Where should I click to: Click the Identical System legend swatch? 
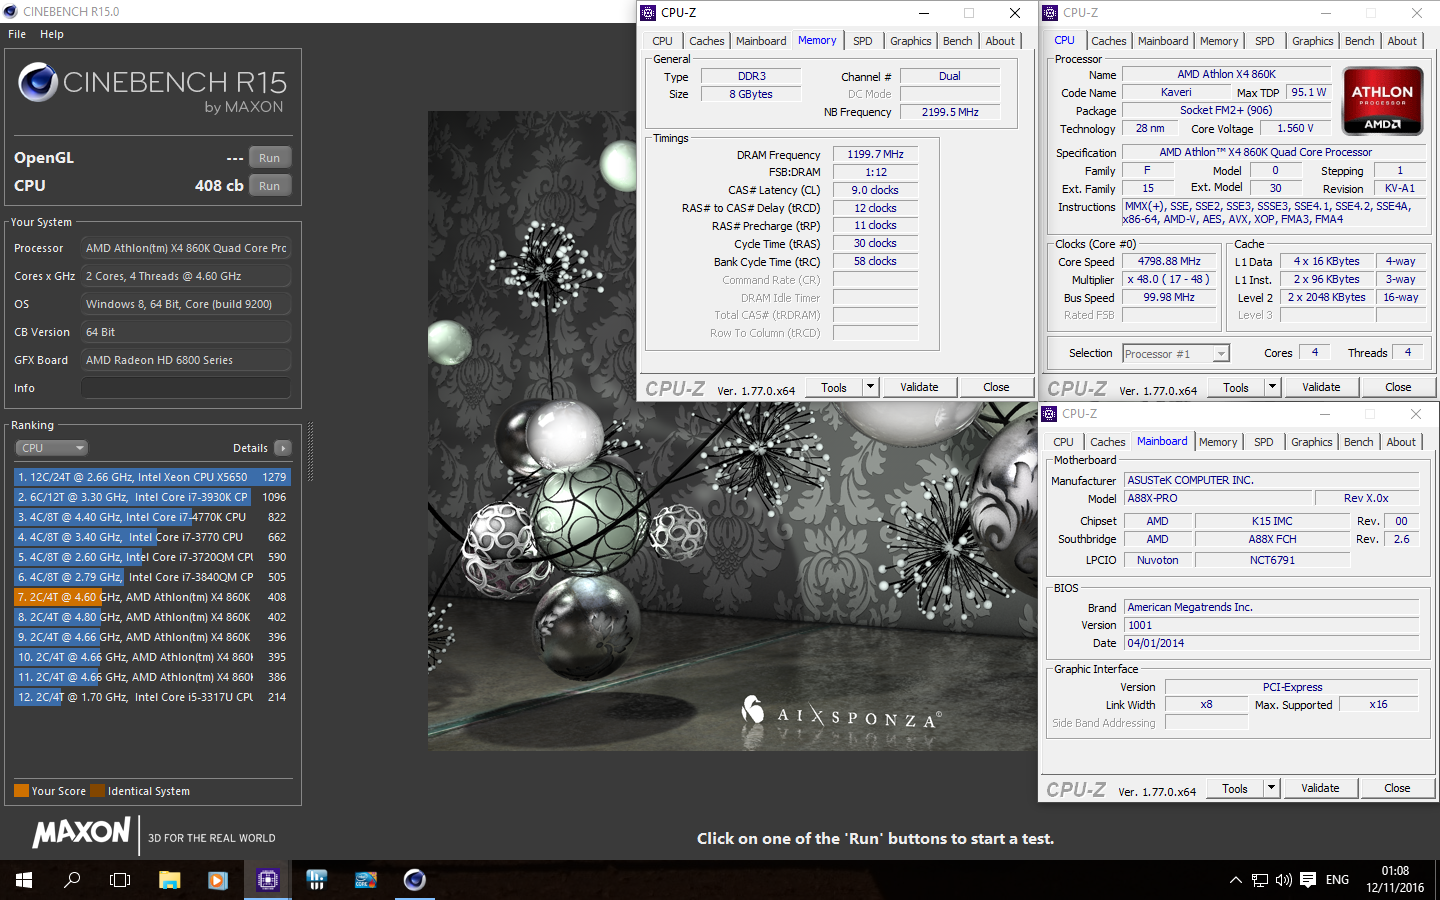pyautogui.click(x=97, y=791)
